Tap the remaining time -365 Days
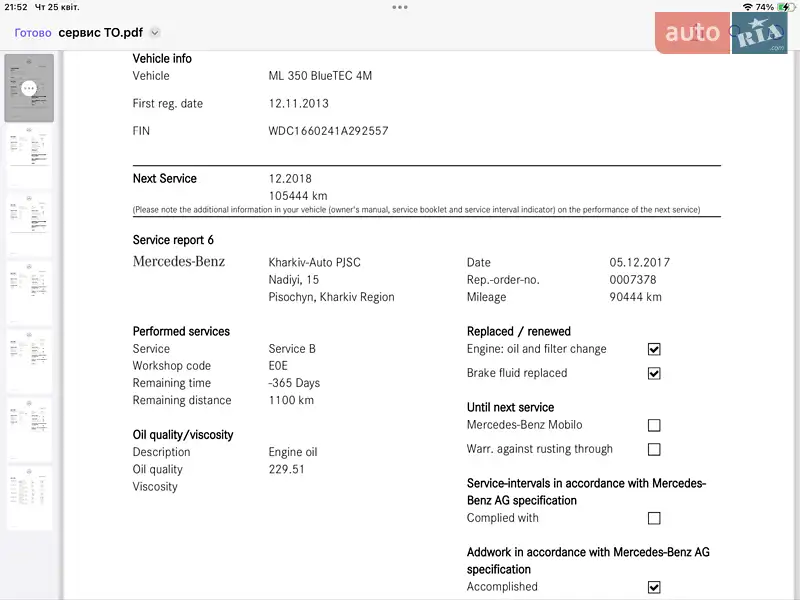 294,383
